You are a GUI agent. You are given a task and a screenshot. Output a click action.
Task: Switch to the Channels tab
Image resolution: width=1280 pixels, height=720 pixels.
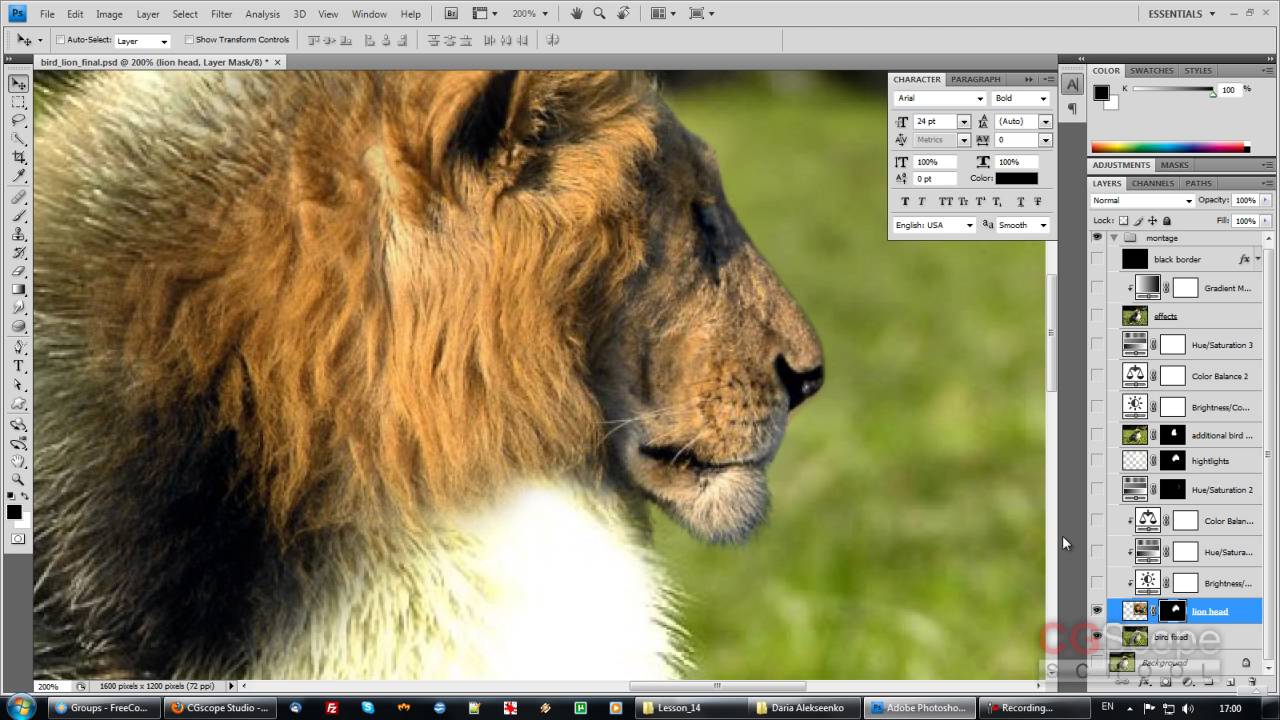tap(1153, 183)
